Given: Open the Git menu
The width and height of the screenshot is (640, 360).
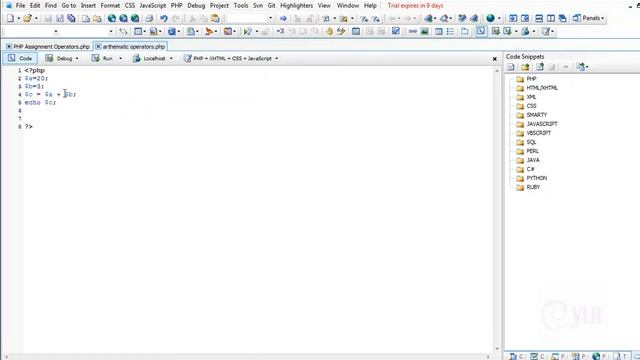Looking at the screenshot, I should pos(271,6).
